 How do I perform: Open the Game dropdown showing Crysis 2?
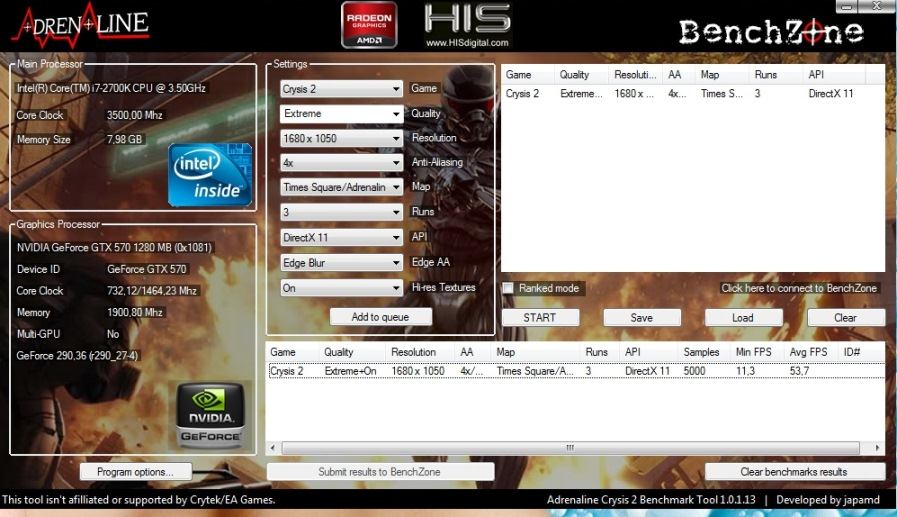[x=341, y=89]
